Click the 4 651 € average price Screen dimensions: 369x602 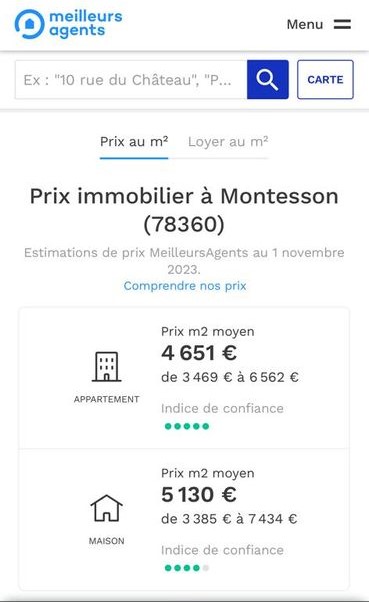click(199, 353)
